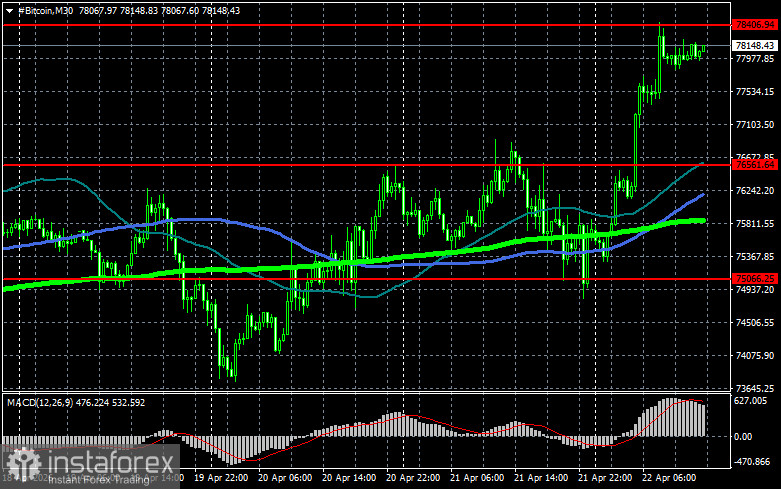The image size is (781, 489).
Task: Click the low value 78067.60 in the header
Action: pyautogui.click(x=179, y=10)
